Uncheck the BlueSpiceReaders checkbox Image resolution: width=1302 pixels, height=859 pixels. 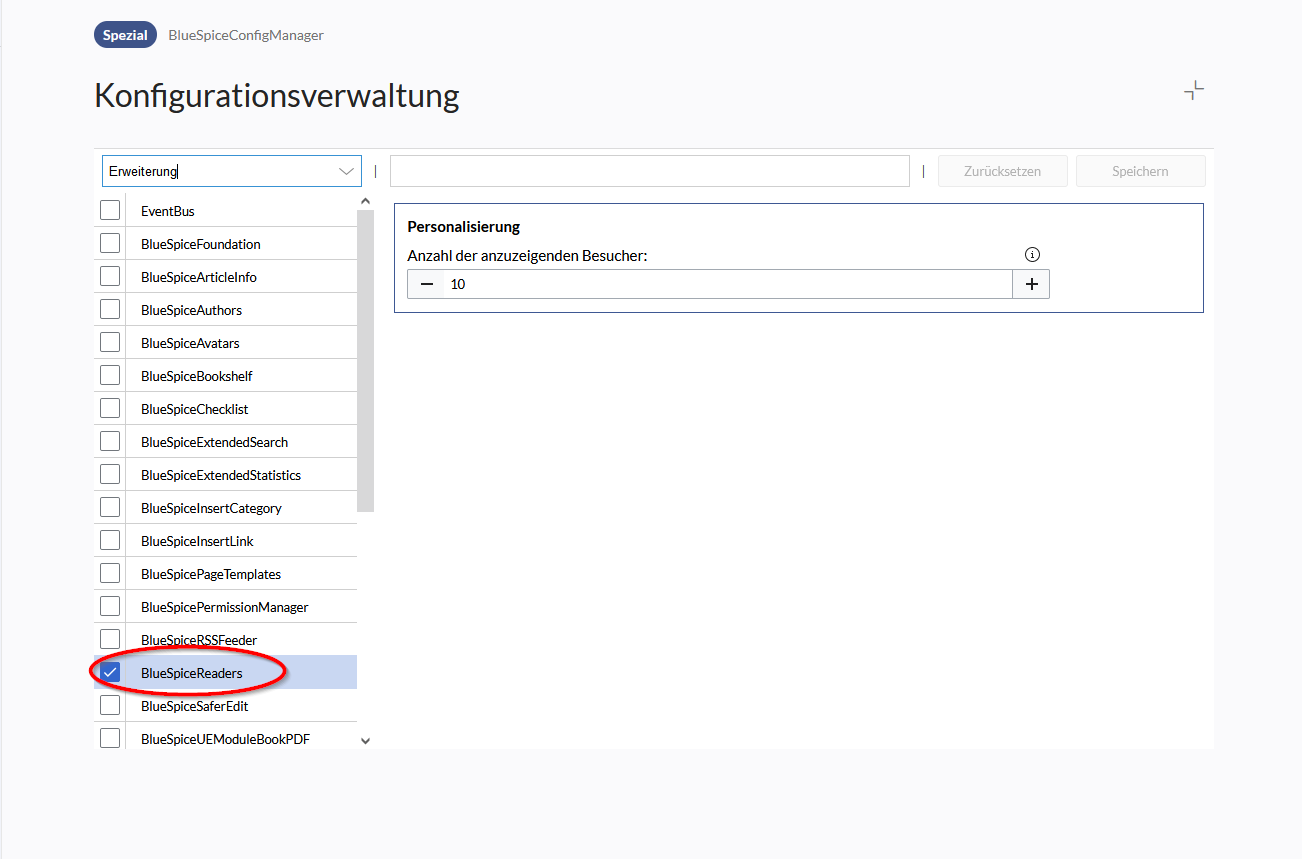(x=110, y=673)
